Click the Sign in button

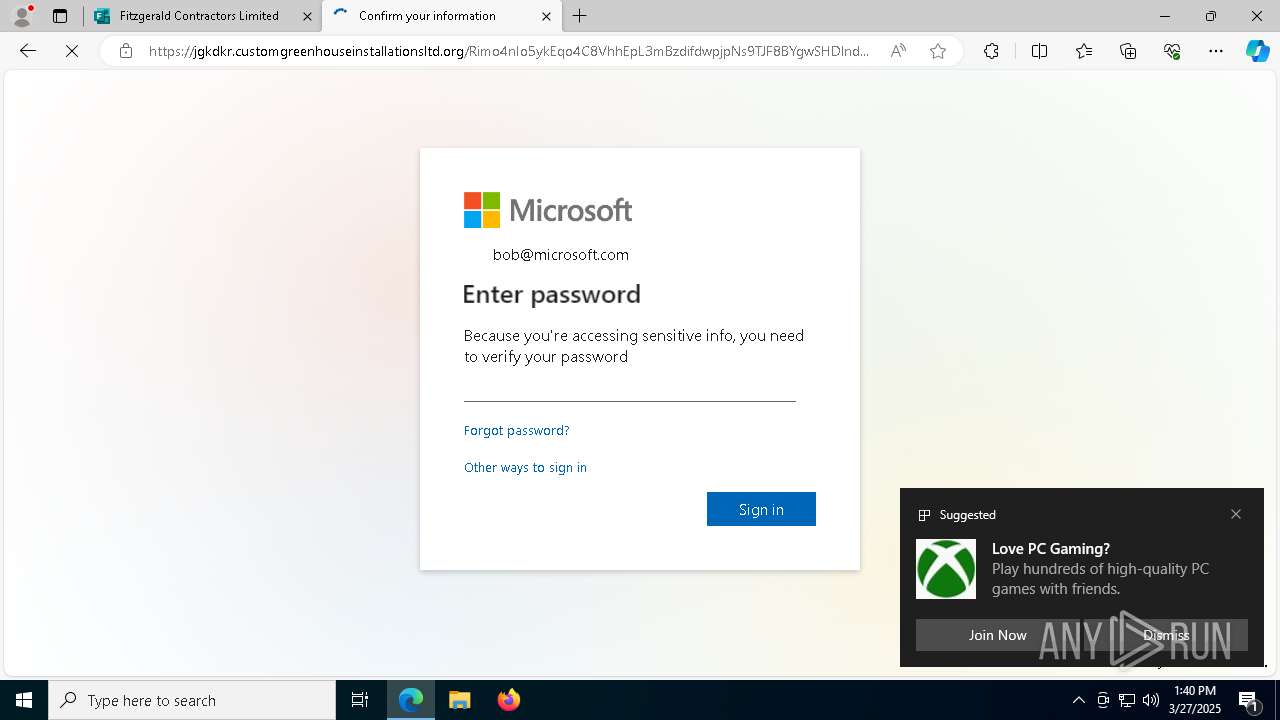coord(761,509)
